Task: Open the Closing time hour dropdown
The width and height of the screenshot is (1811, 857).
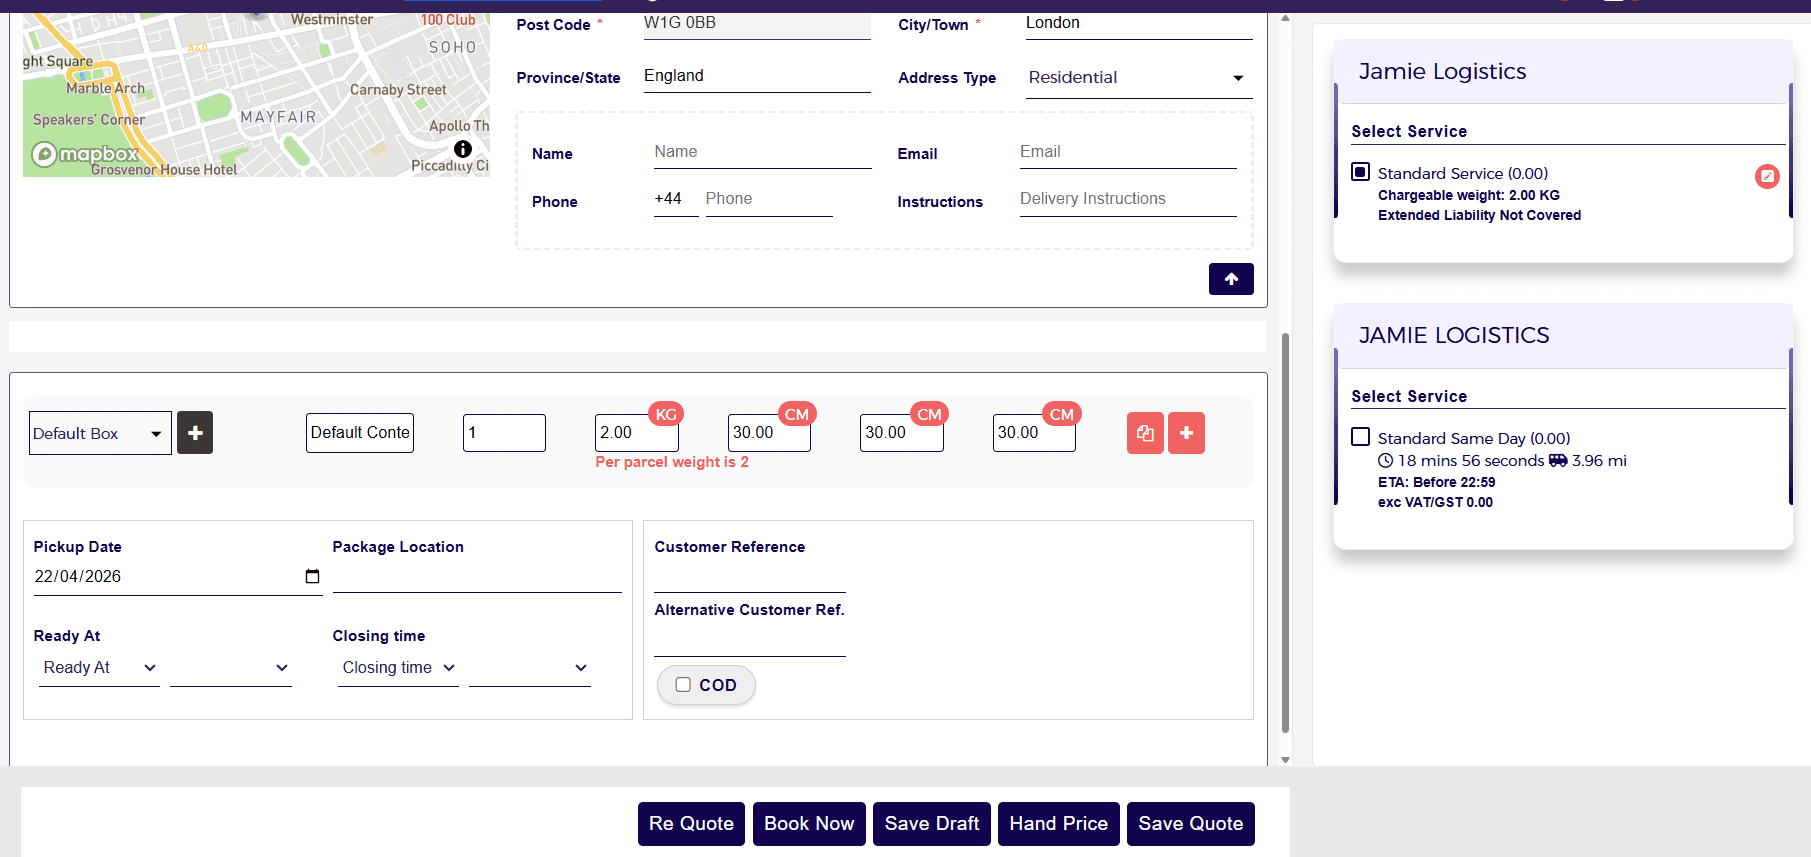Action: tap(398, 668)
